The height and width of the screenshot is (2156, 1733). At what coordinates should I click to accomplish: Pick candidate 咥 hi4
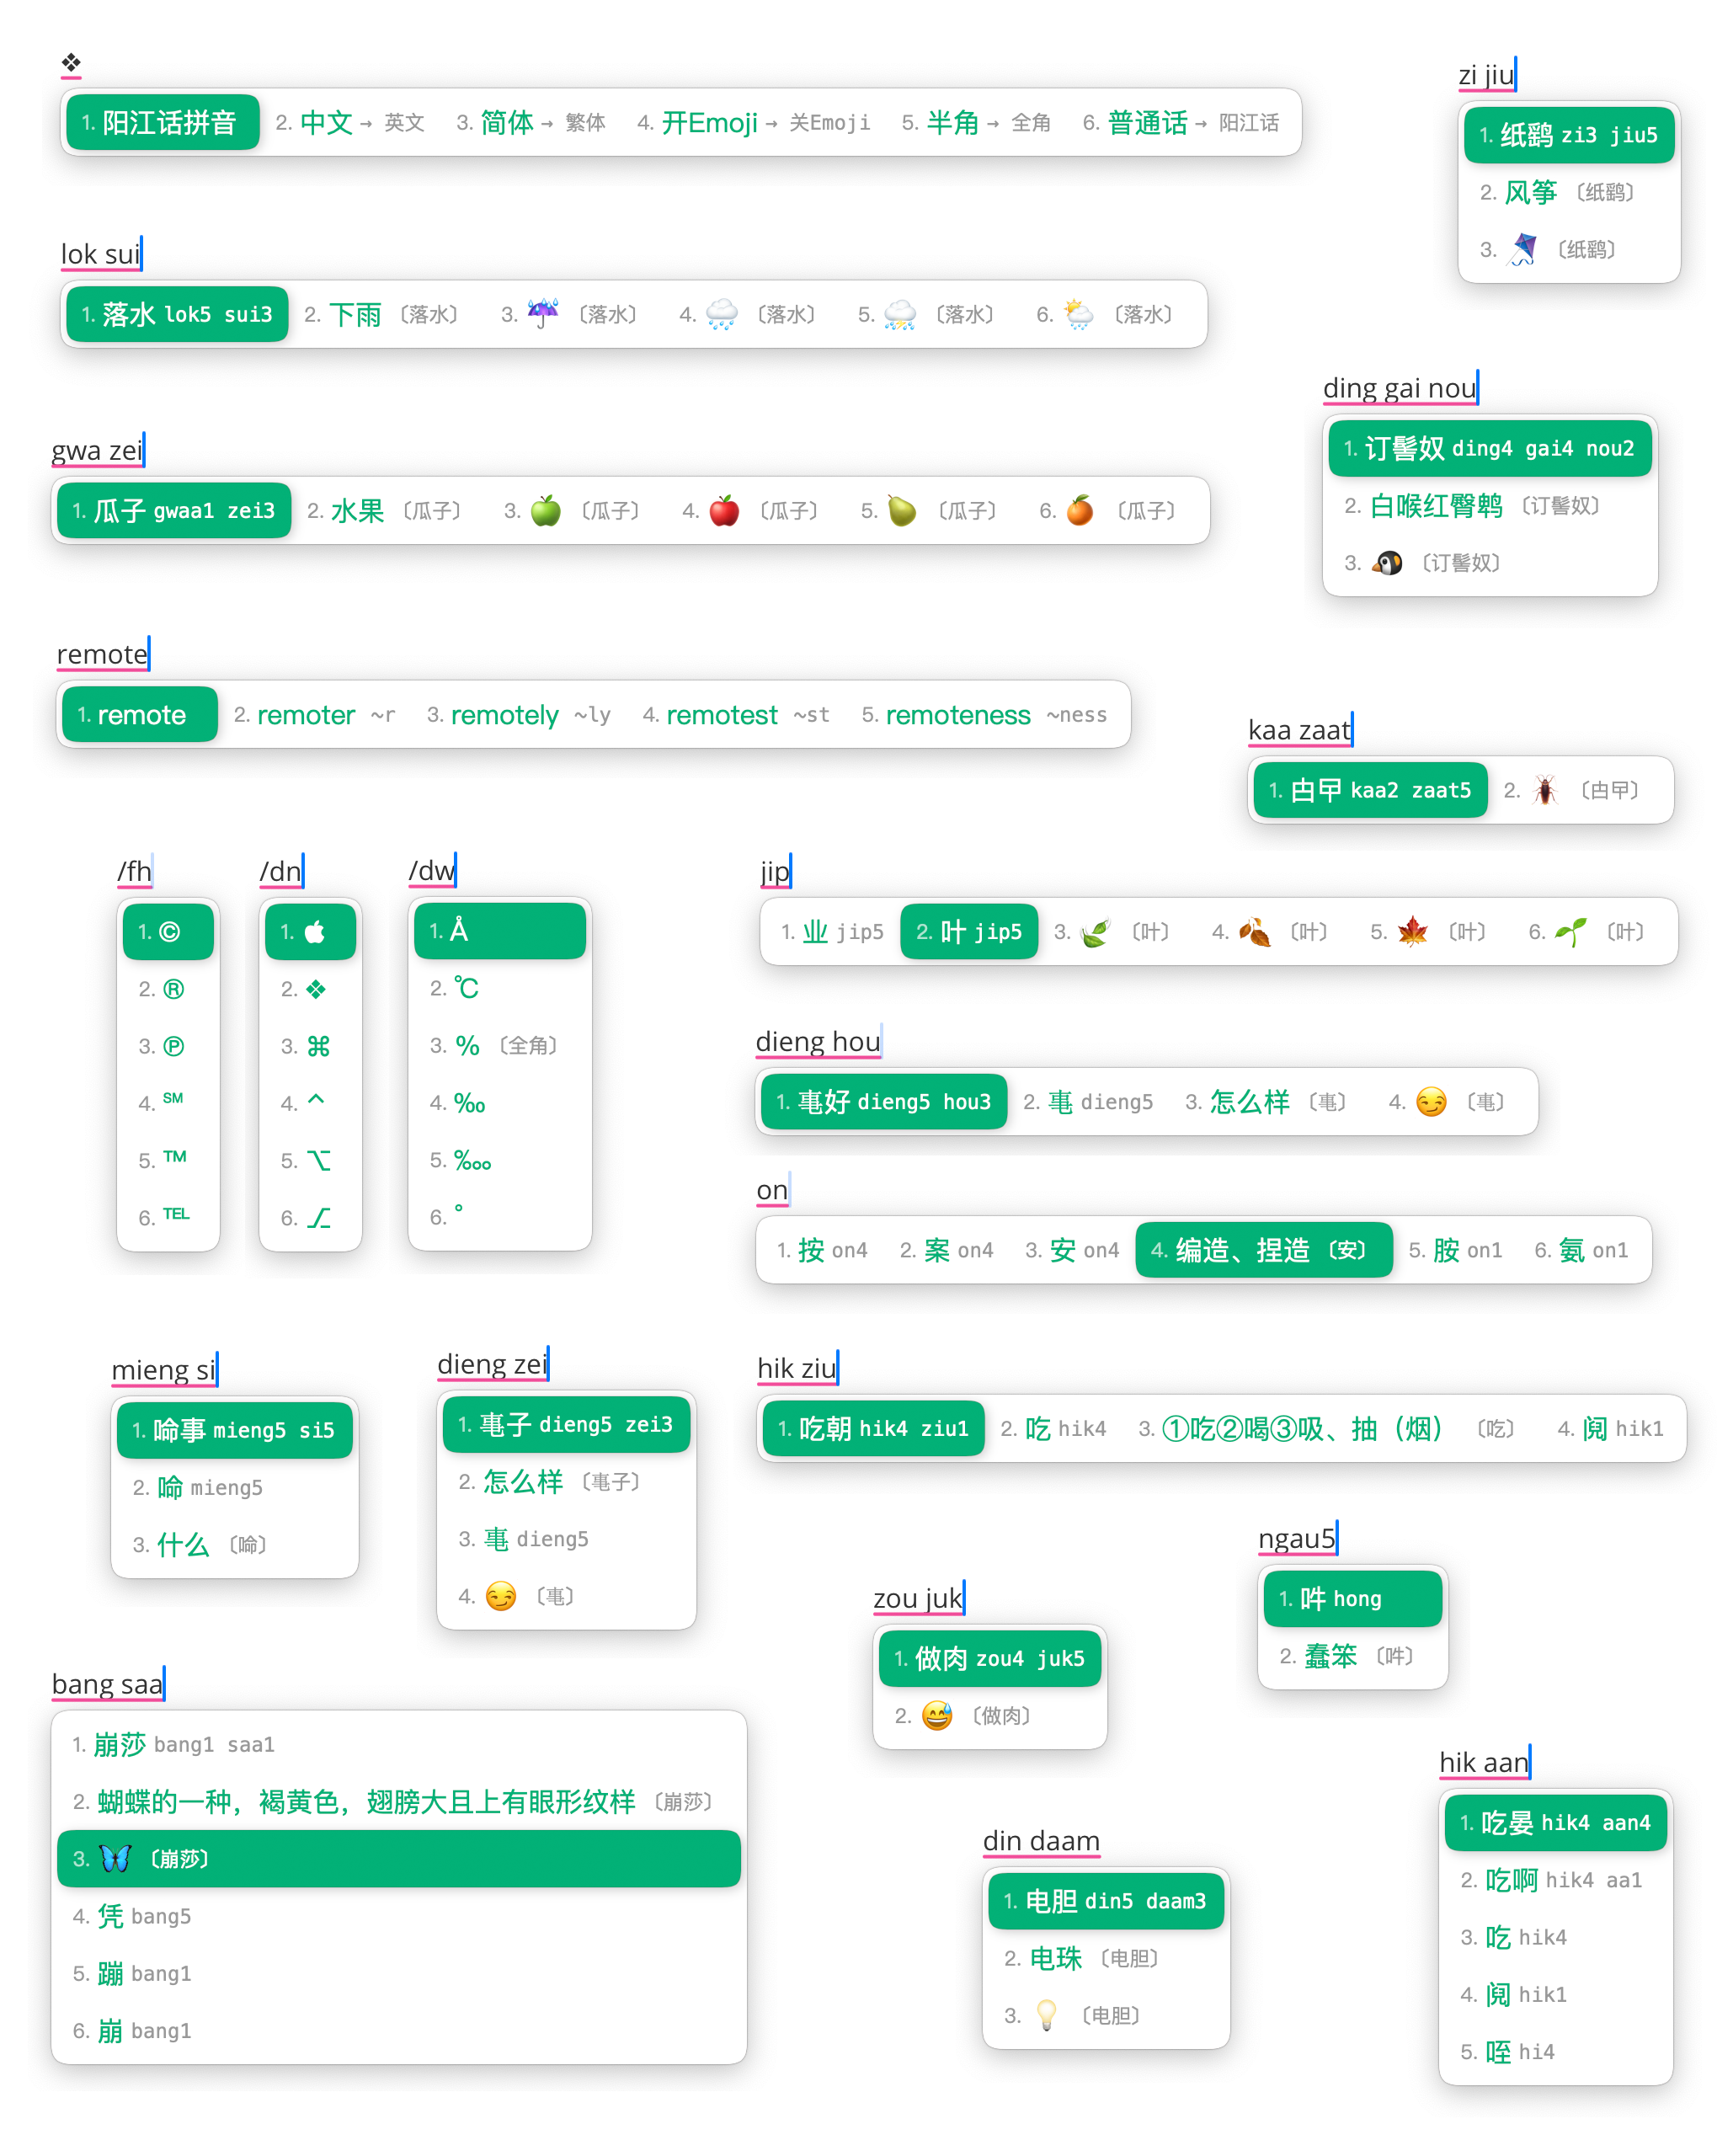(x=1507, y=2051)
